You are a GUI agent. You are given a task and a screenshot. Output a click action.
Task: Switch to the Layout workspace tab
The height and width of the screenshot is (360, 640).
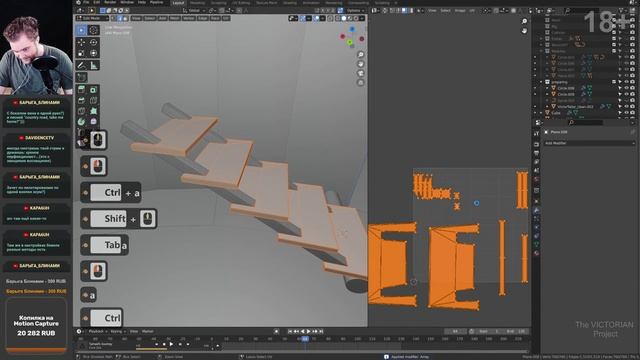(x=178, y=3)
